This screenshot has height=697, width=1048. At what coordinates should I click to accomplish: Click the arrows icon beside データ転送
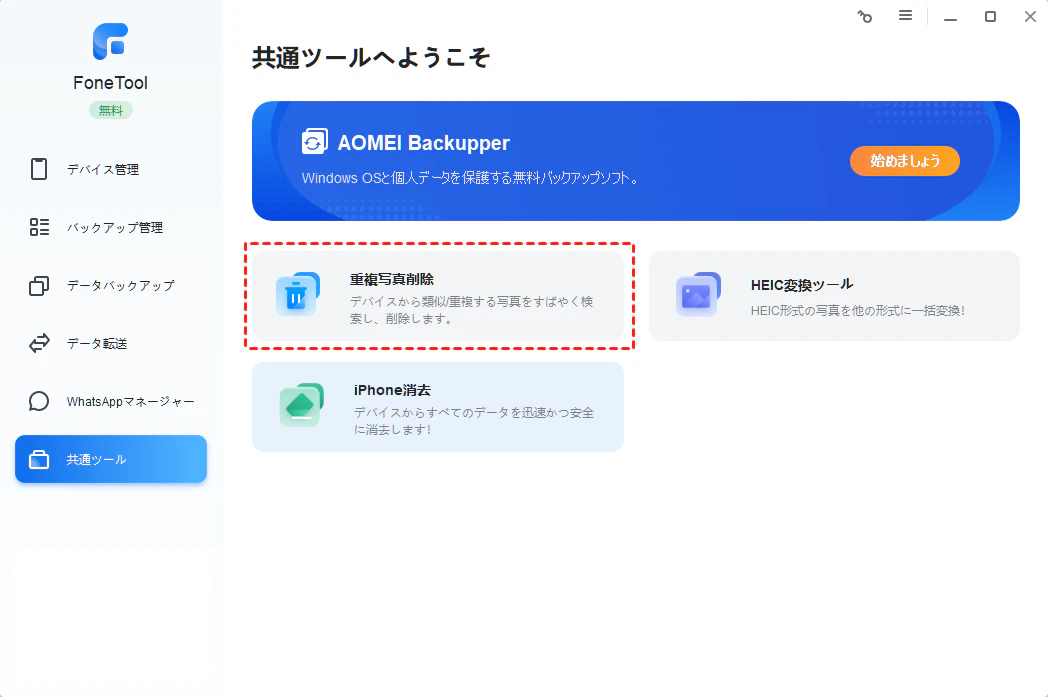coord(39,343)
